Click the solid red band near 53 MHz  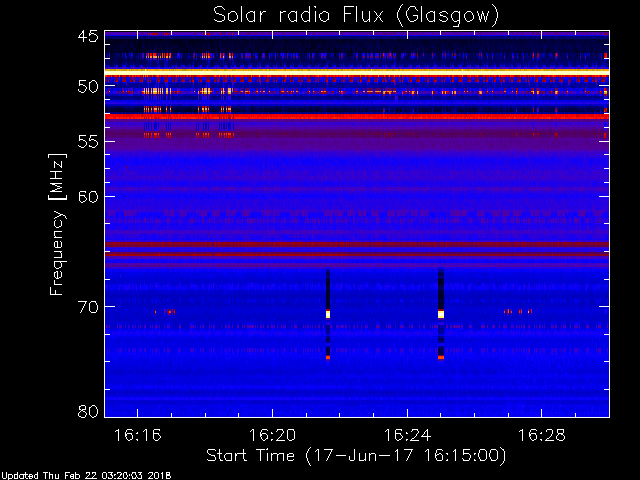(x=357, y=117)
